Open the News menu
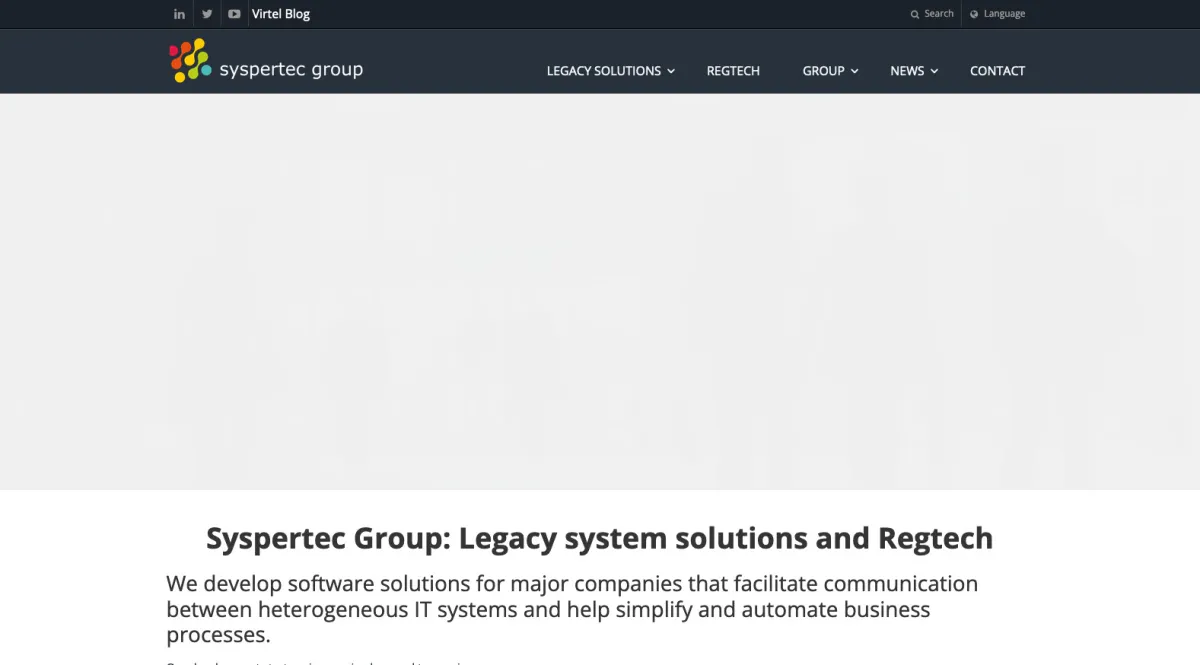The image size is (1200, 665). pos(907,71)
